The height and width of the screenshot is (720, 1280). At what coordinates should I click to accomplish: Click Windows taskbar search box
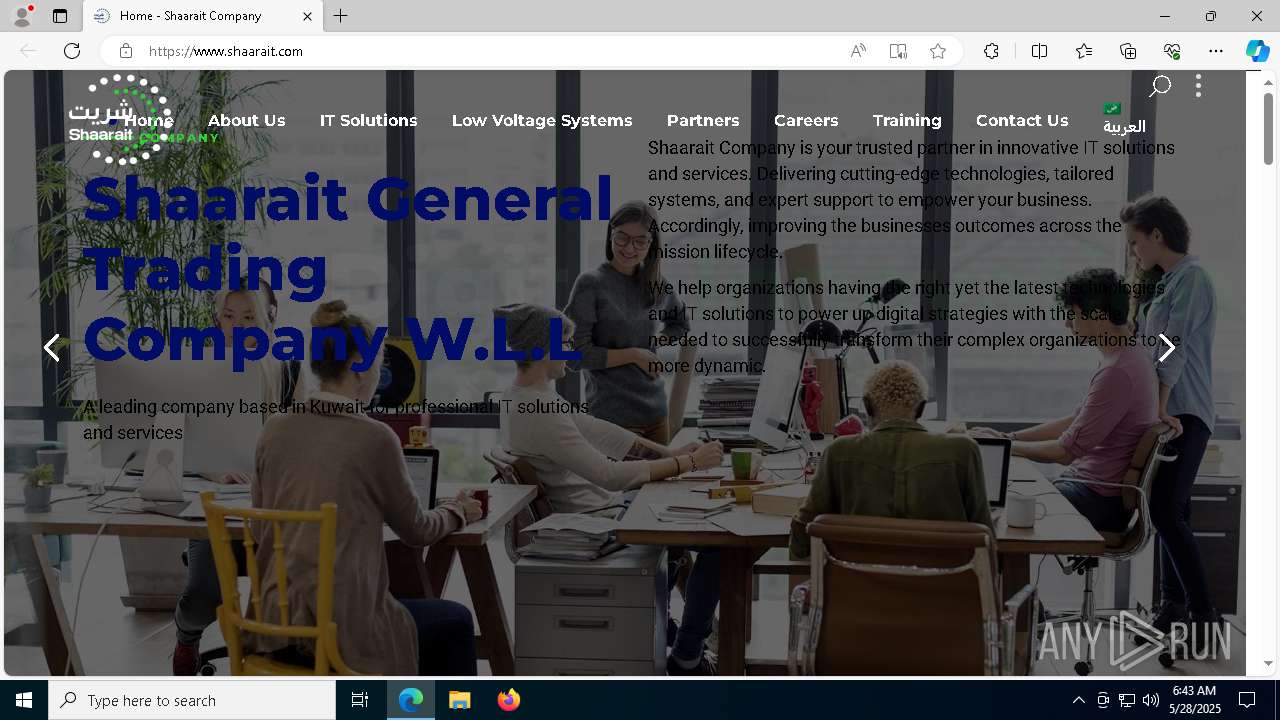(x=192, y=700)
